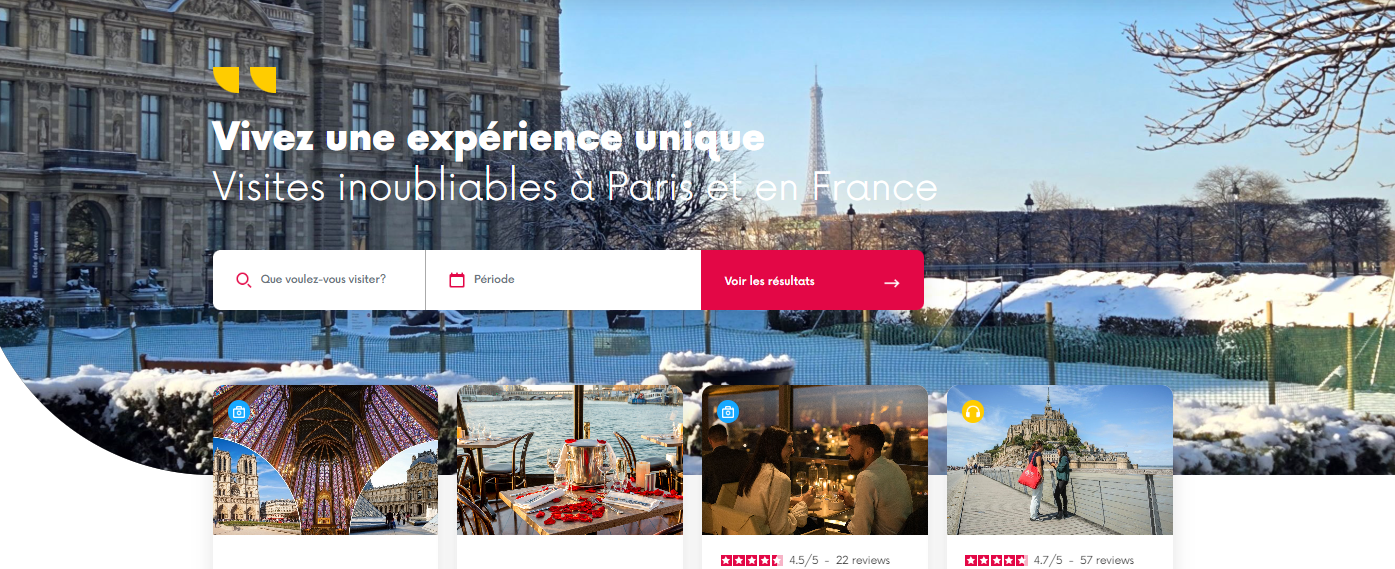Click the yellow quotation mark logo

[x=244, y=80]
